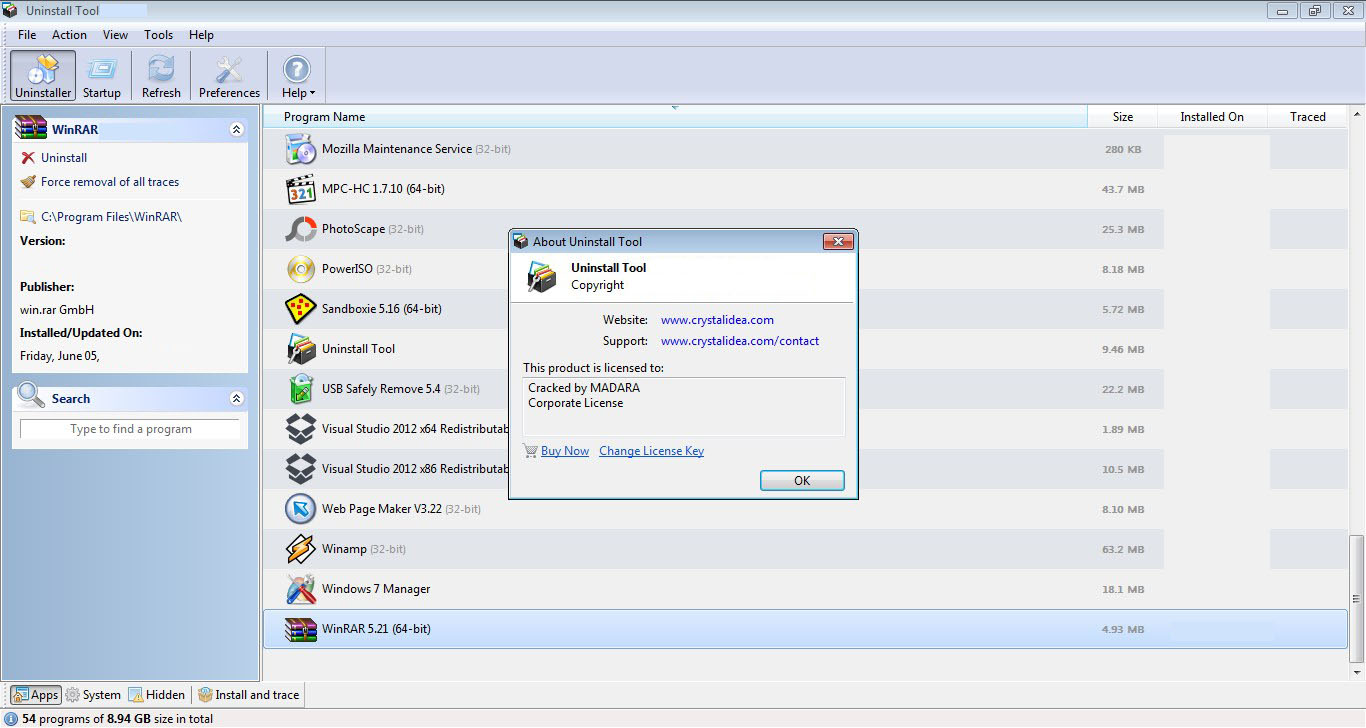Expand the Help toolbar dropdown

pos(297,76)
